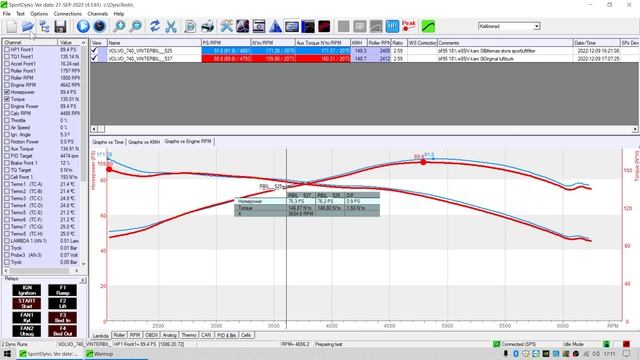Click run table horizontal scroll right arrow
The height and width of the screenshot is (360, 640).
pyautogui.click(x=635, y=129)
